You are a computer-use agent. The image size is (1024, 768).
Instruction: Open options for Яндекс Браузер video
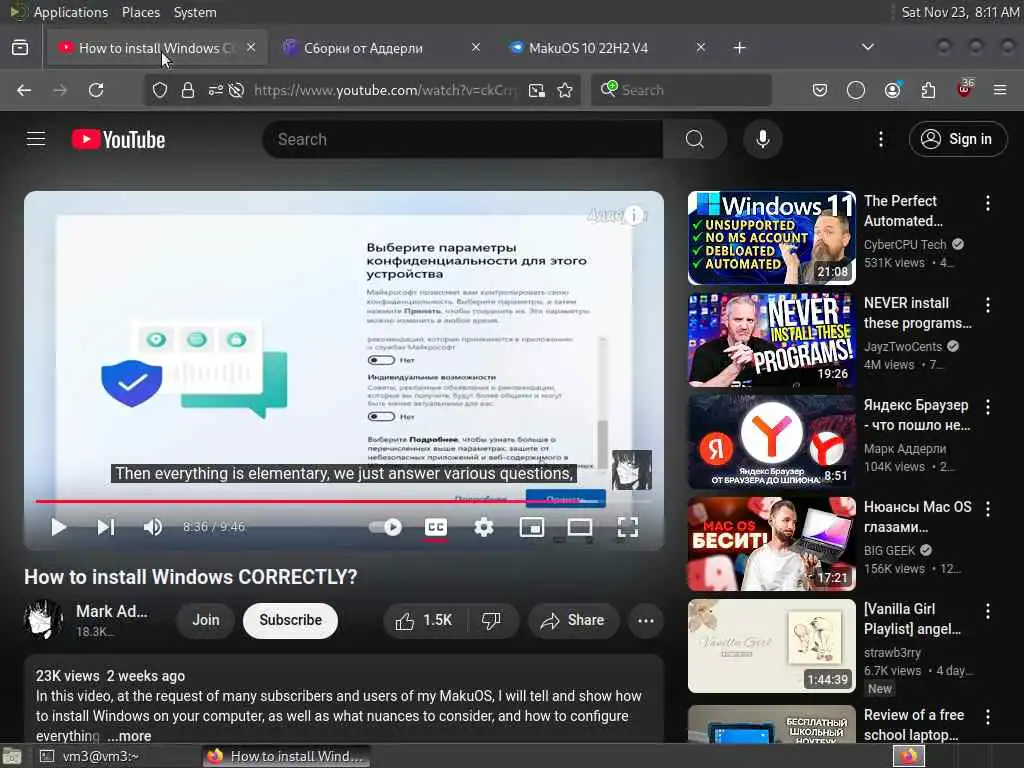point(987,407)
